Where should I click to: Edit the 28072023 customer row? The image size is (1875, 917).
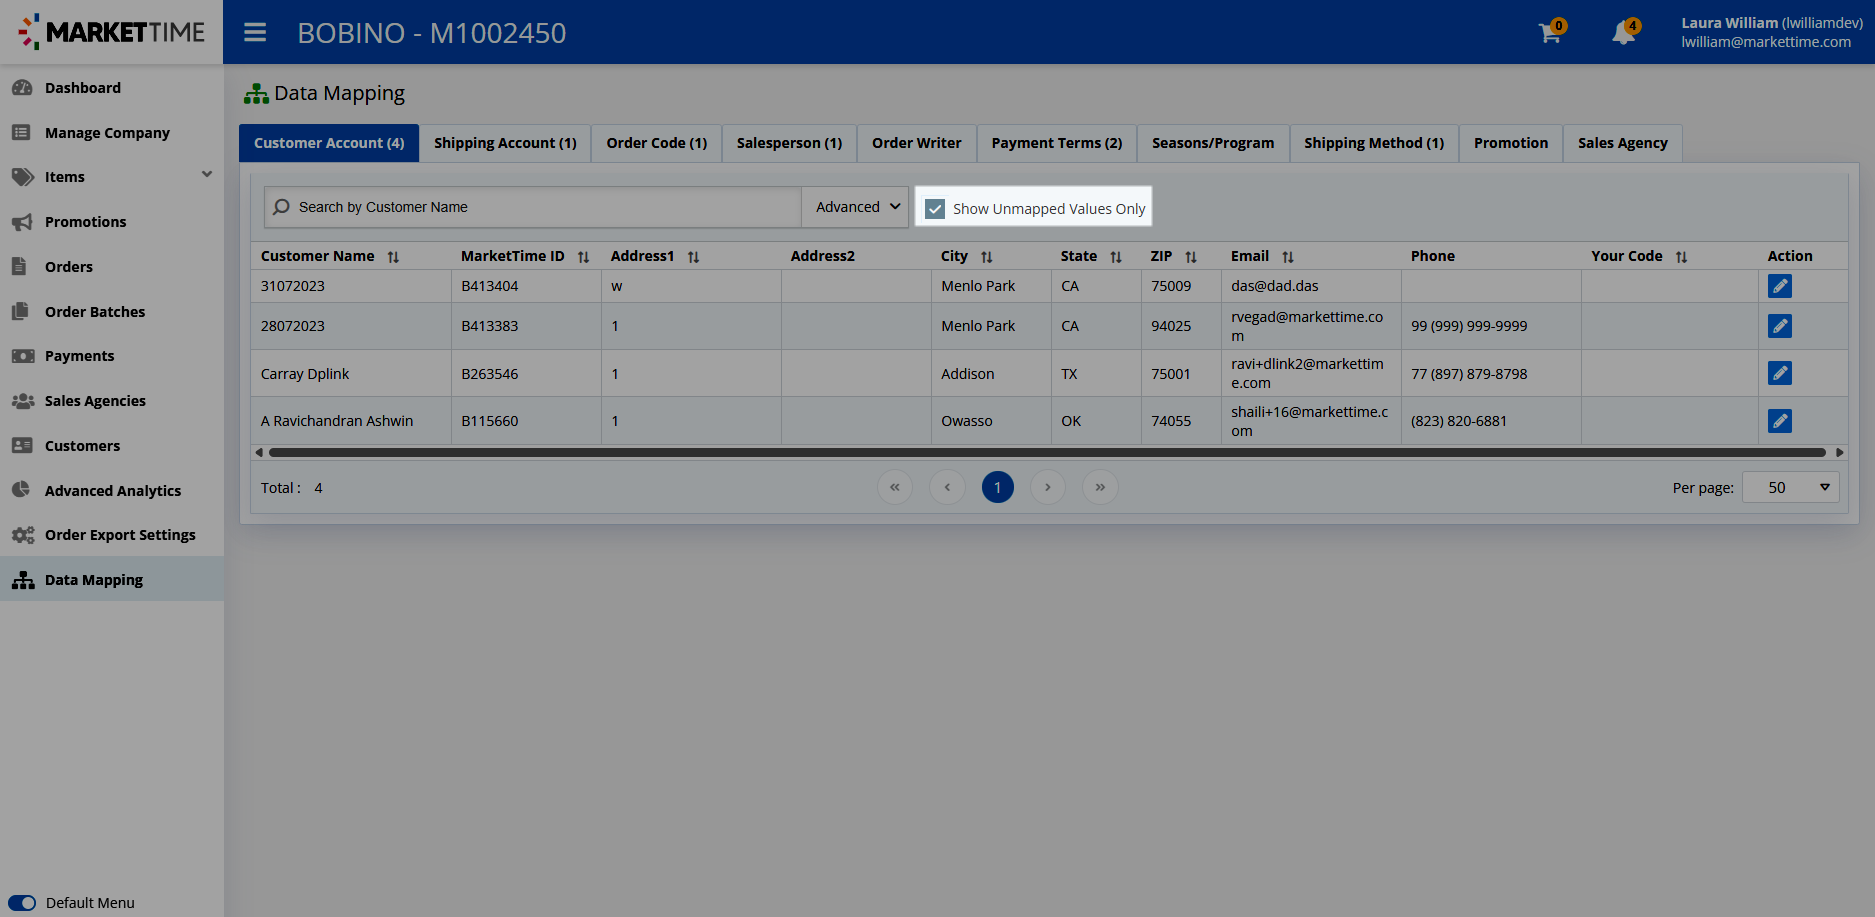pyautogui.click(x=1780, y=326)
